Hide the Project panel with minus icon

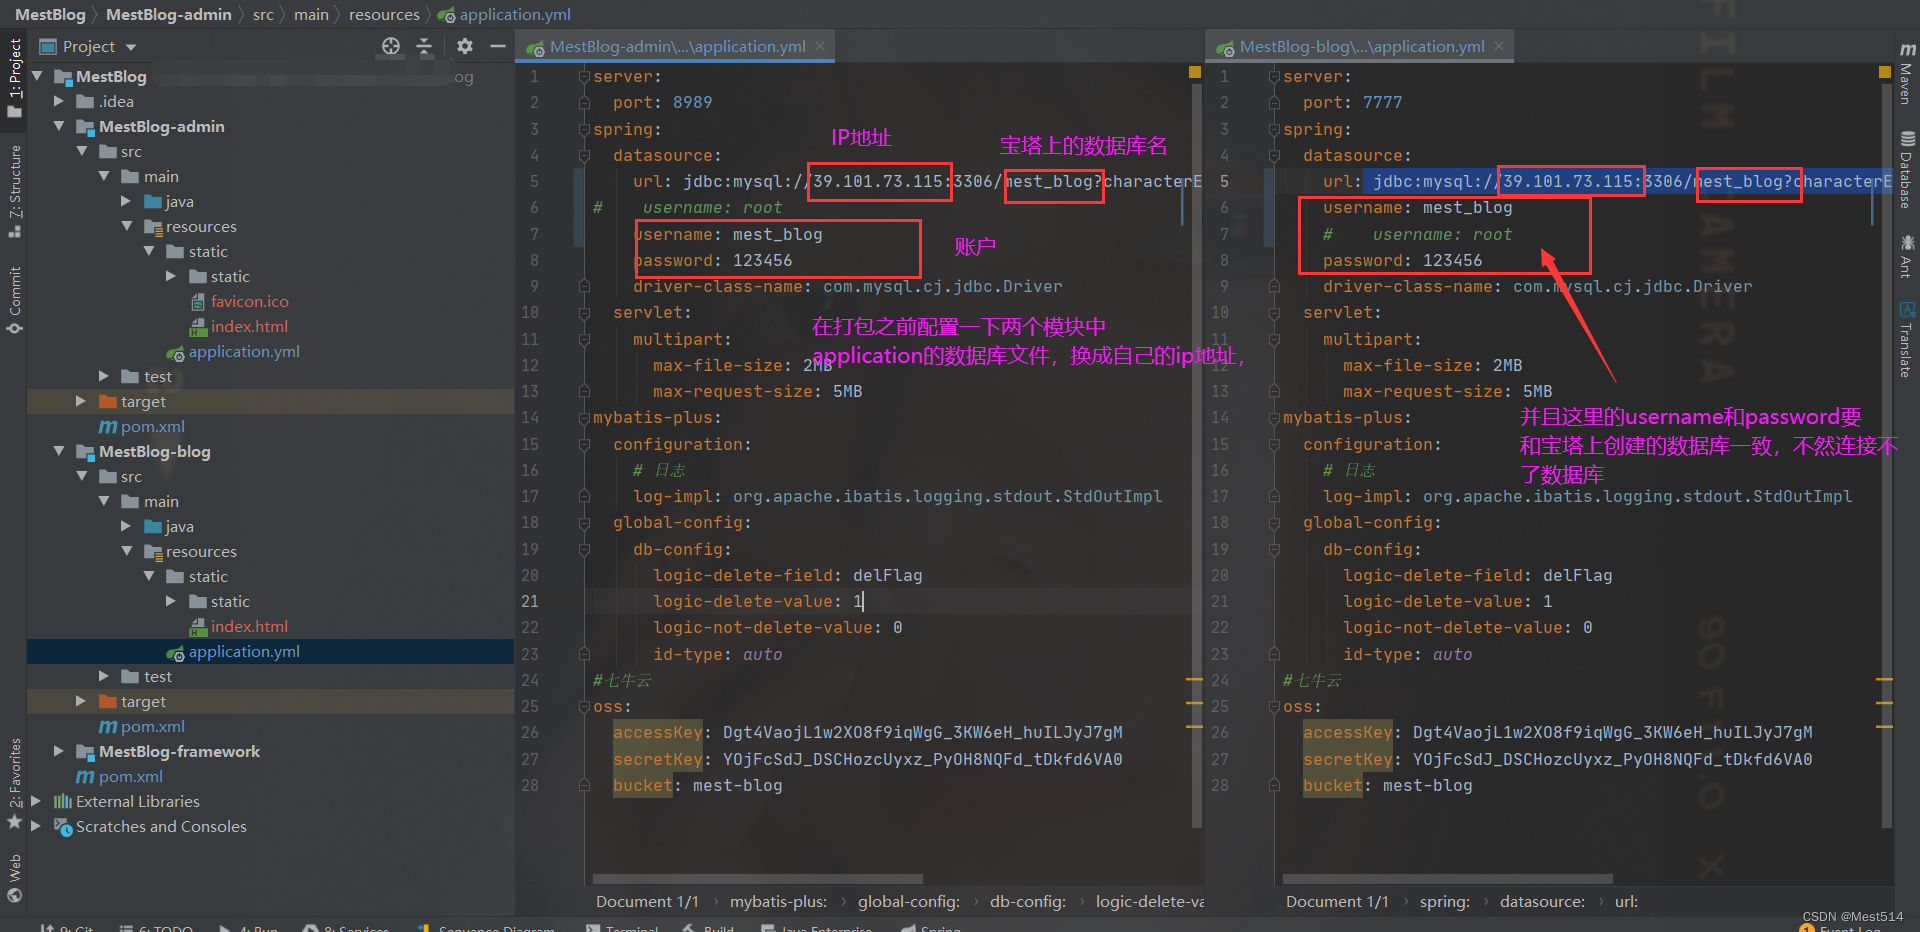click(497, 46)
